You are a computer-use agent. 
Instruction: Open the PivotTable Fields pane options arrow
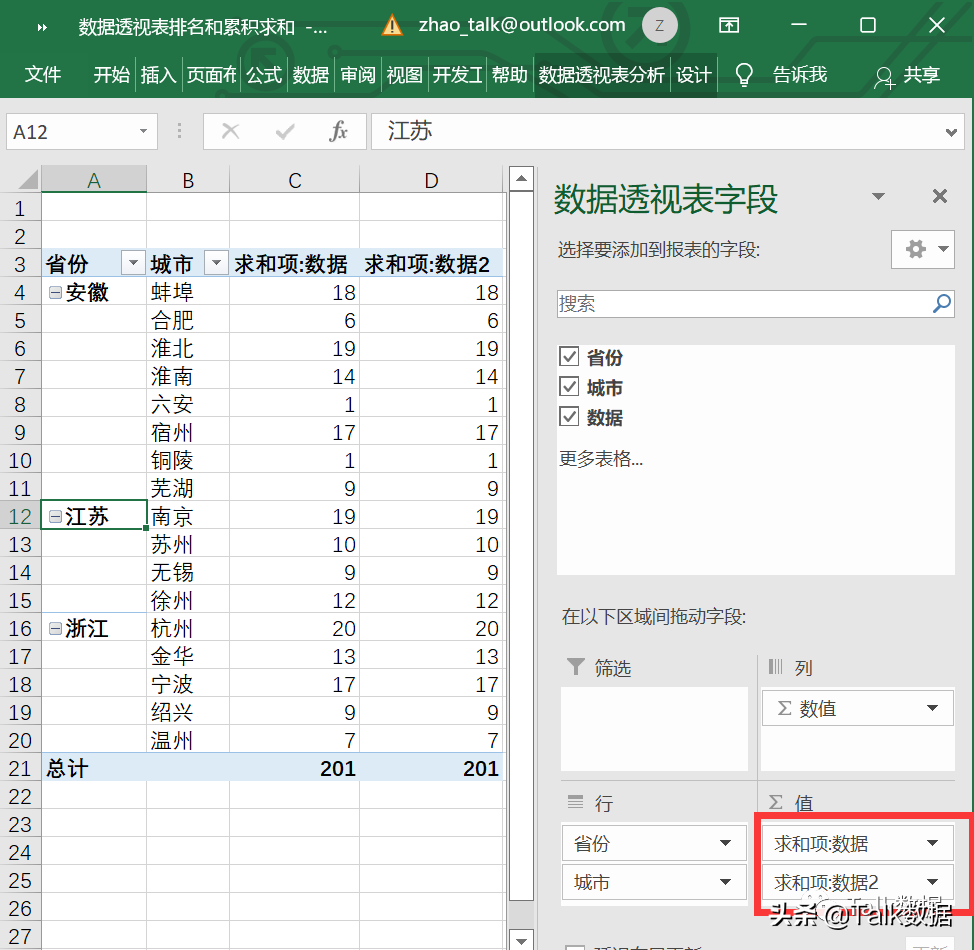tap(878, 196)
